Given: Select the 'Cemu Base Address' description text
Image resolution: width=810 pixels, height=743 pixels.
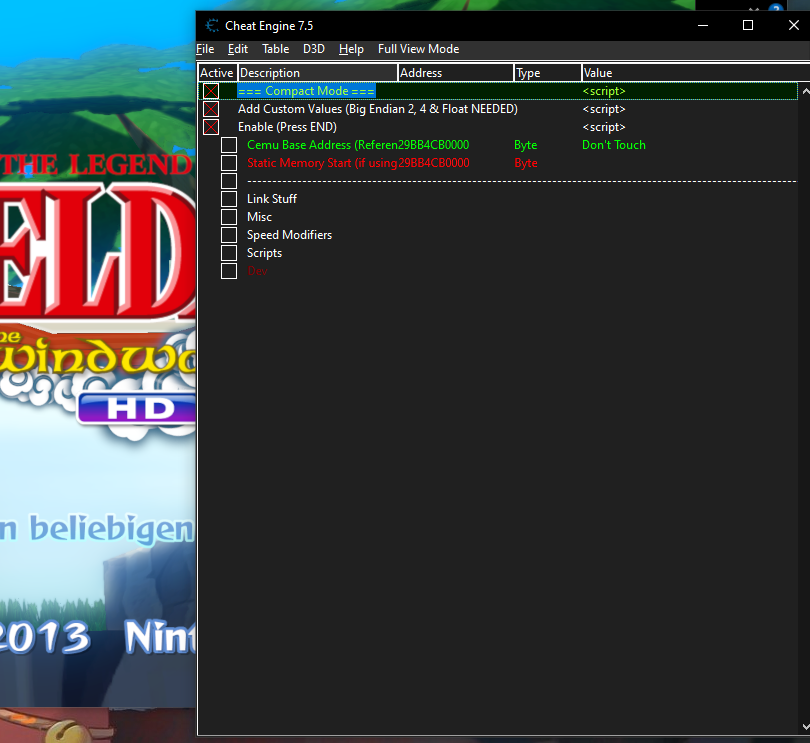Looking at the screenshot, I should tap(322, 145).
